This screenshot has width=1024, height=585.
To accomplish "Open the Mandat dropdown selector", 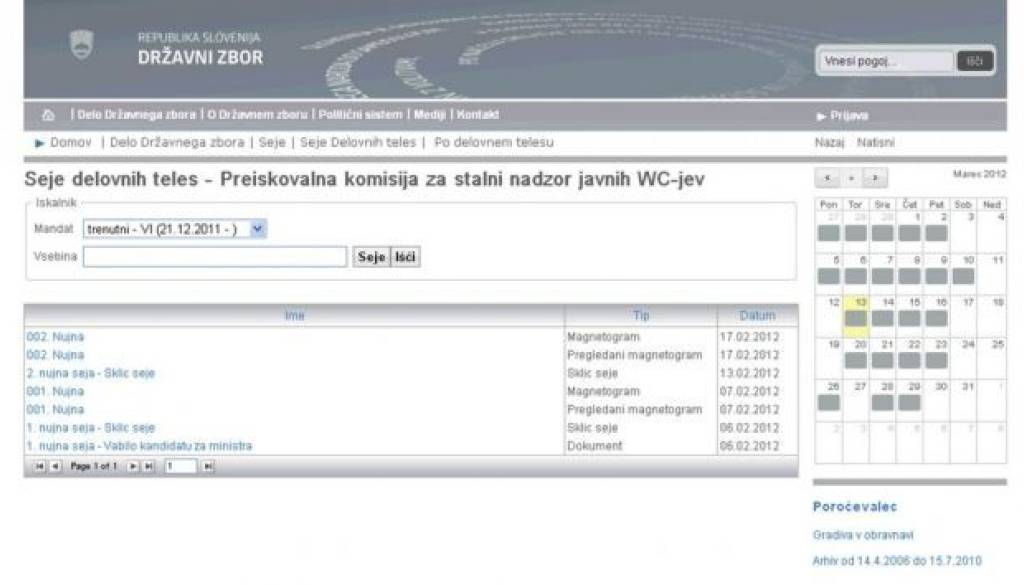I will coord(256,228).
